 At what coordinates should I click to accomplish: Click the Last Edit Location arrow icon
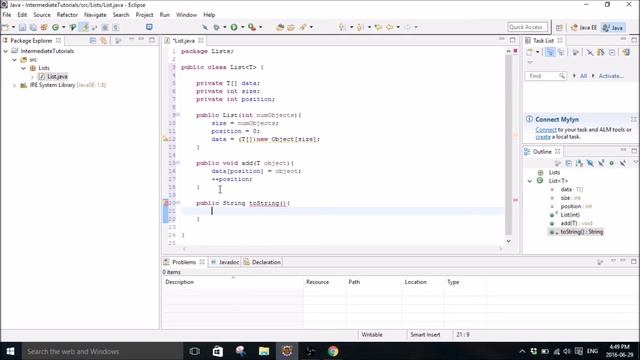click(x=379, y=27)
